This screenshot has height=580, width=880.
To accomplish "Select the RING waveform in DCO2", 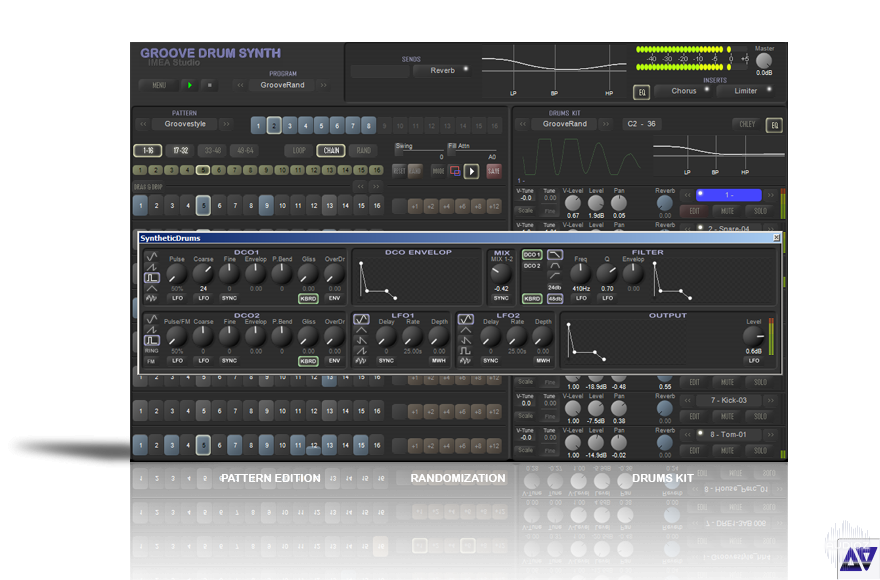I will pos(152,351).
